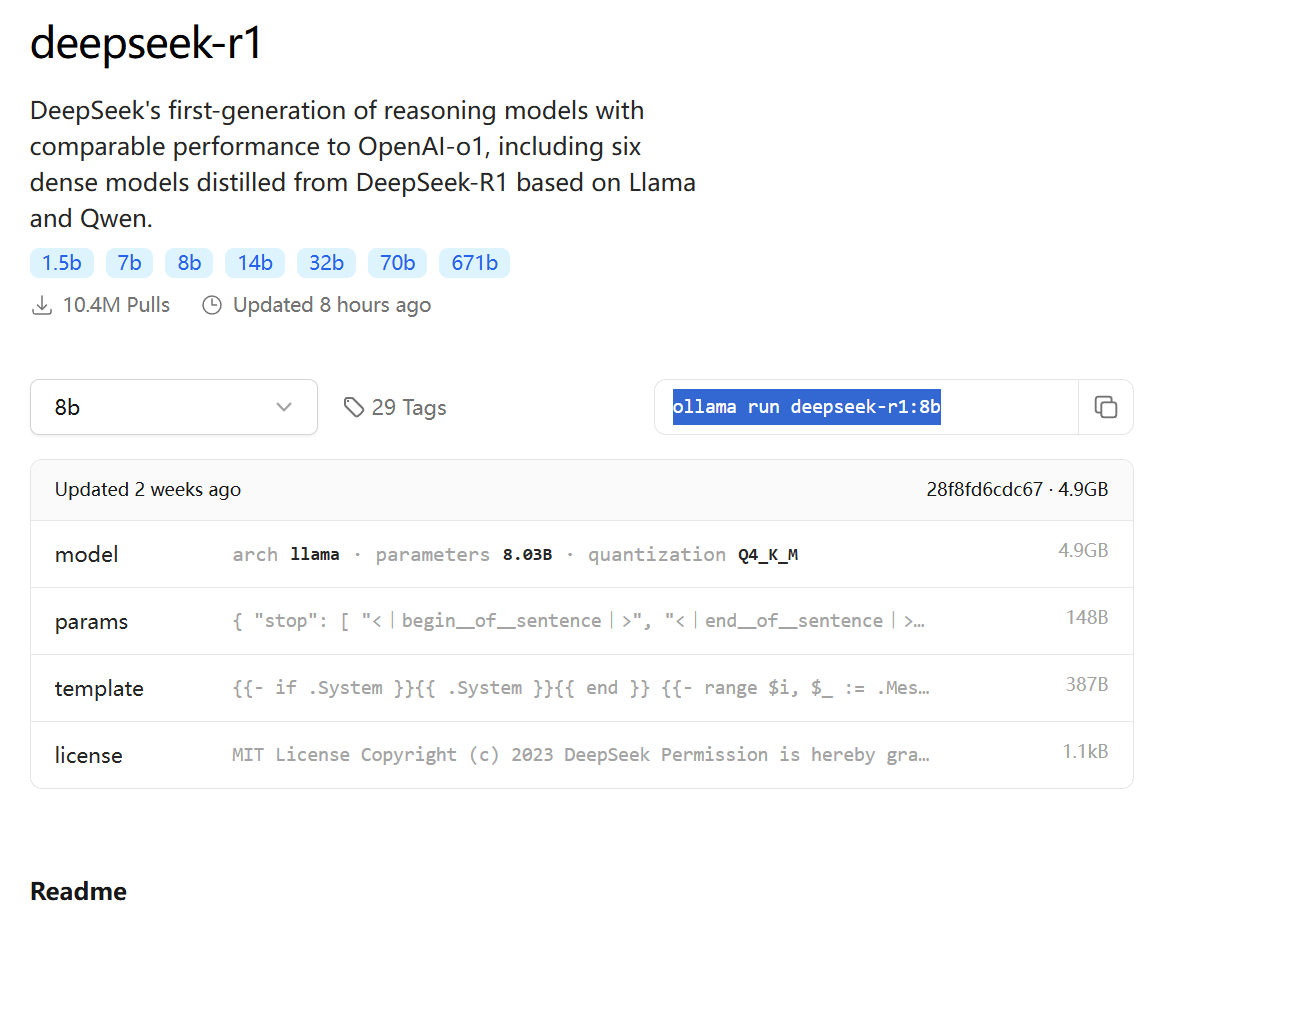The width and height of the screenshot is (1293, 1012).
Task: Click the 28f8fd6cdc67 · 4.9GB digest text
Action: 1017,489
